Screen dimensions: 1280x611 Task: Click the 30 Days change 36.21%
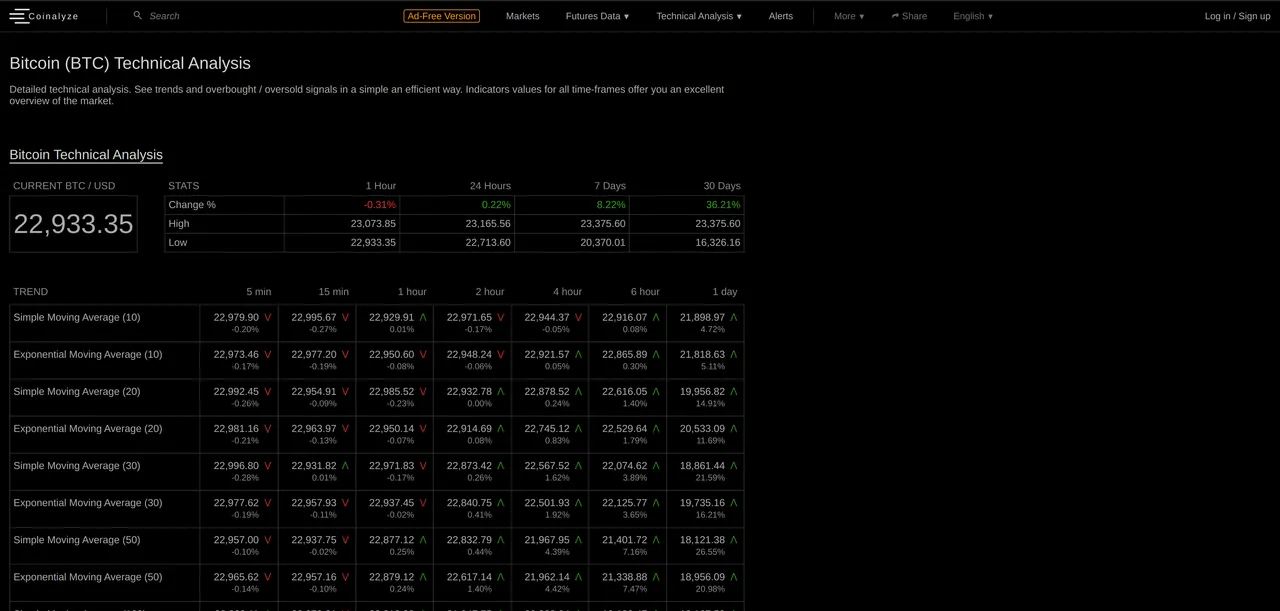pos(722,205)
